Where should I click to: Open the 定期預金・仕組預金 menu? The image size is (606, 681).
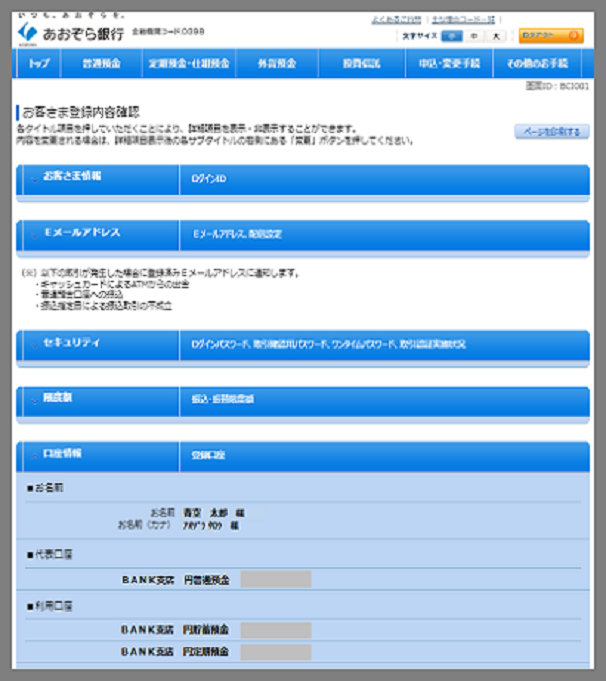coord(189,63)
